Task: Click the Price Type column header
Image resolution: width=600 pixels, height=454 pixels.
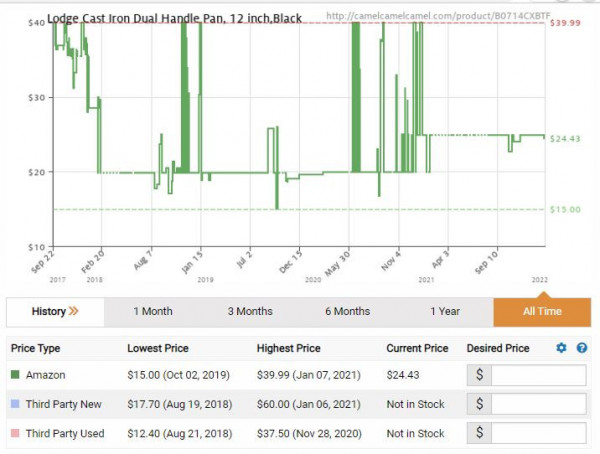Action: point(36,348)
